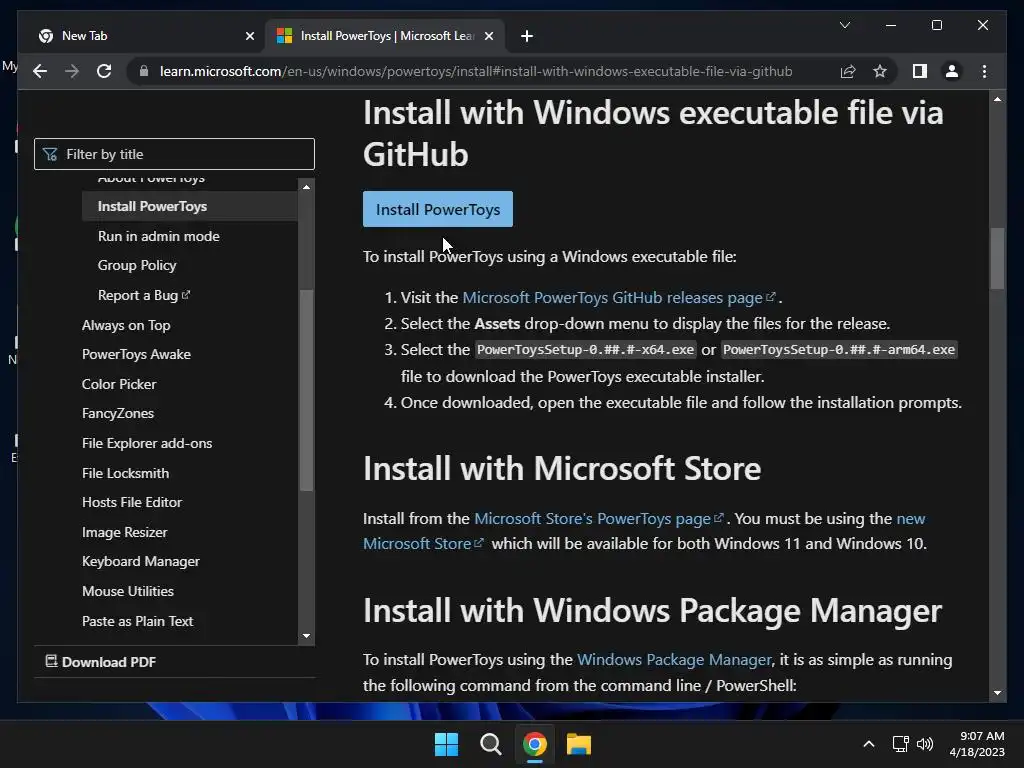Click the Install with Microsoft Store heading
This screenshot has height=768, width=1024.
[x=562, y=468]
